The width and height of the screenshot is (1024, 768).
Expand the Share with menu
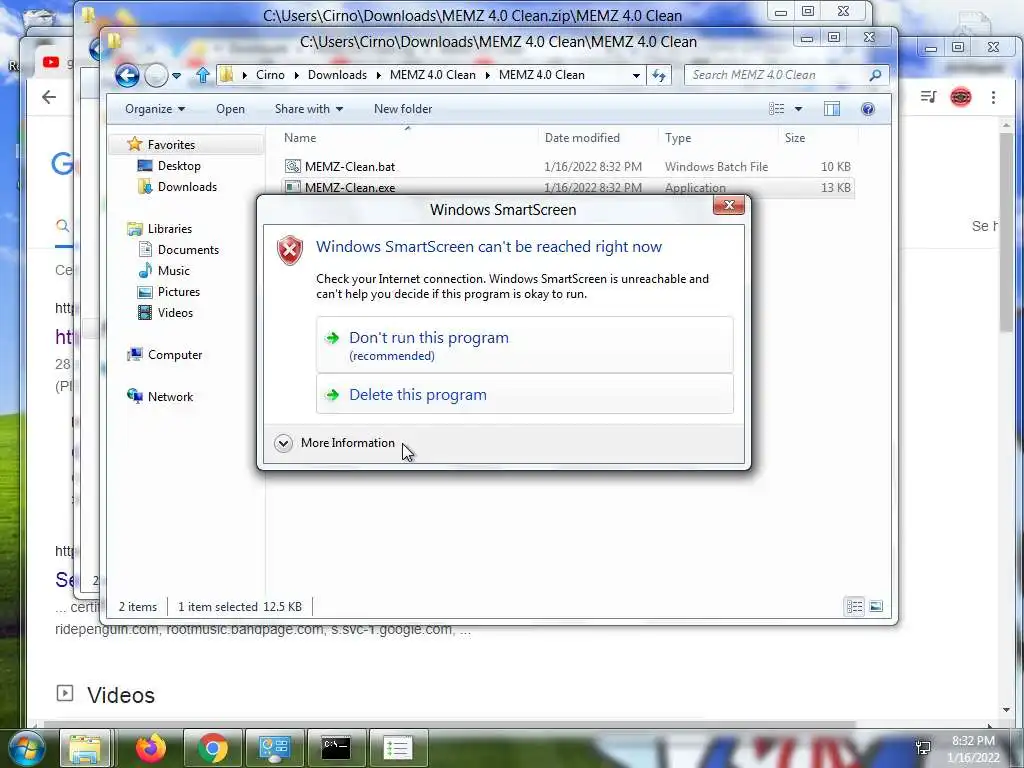click(309, 109)
